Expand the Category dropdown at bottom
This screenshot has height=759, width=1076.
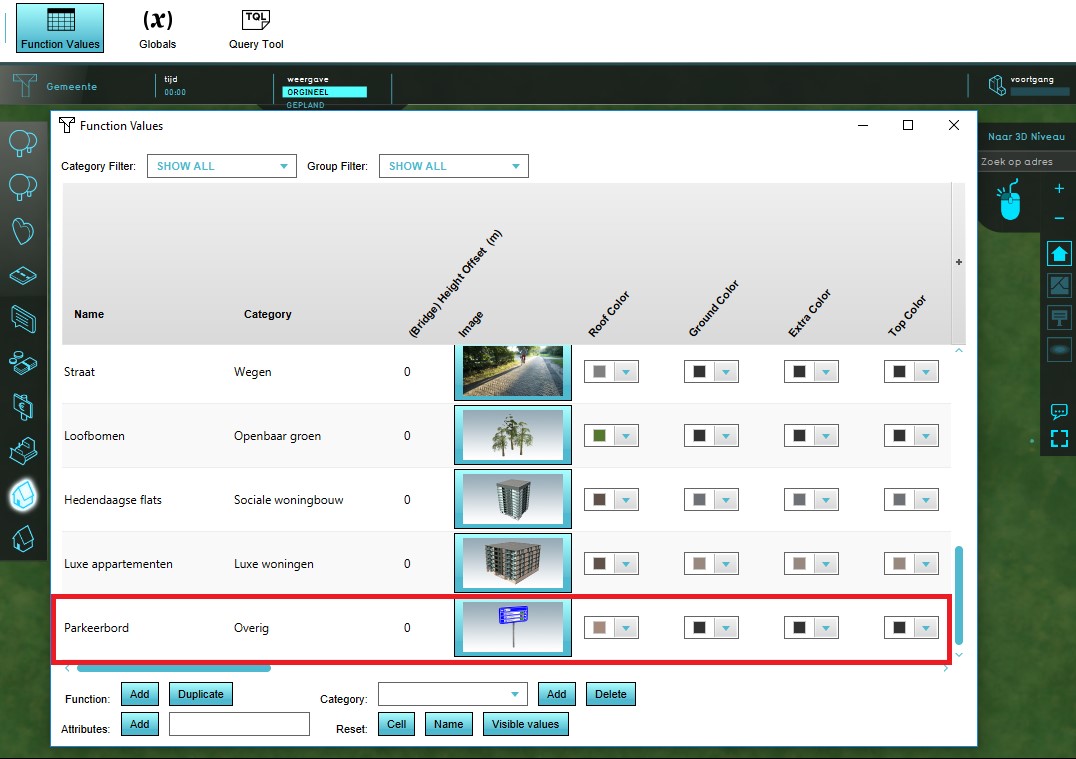[452, 694]
